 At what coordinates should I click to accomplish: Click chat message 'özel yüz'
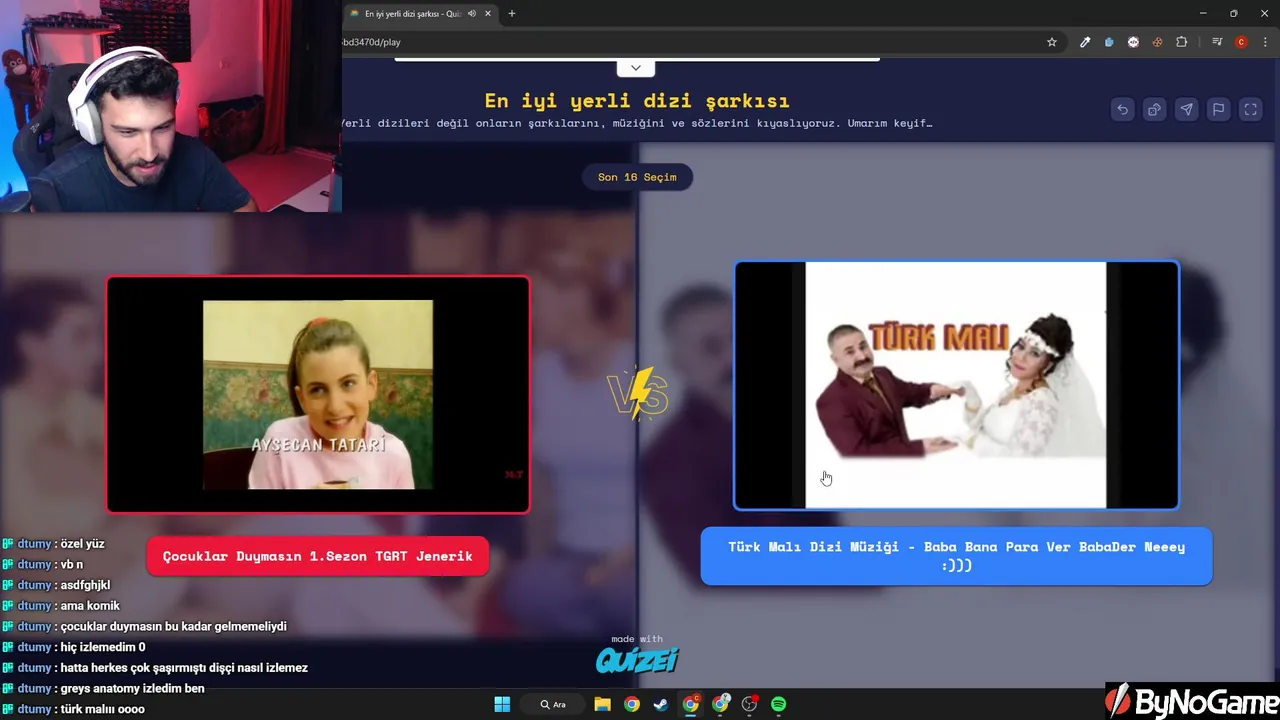pos(82,544)
